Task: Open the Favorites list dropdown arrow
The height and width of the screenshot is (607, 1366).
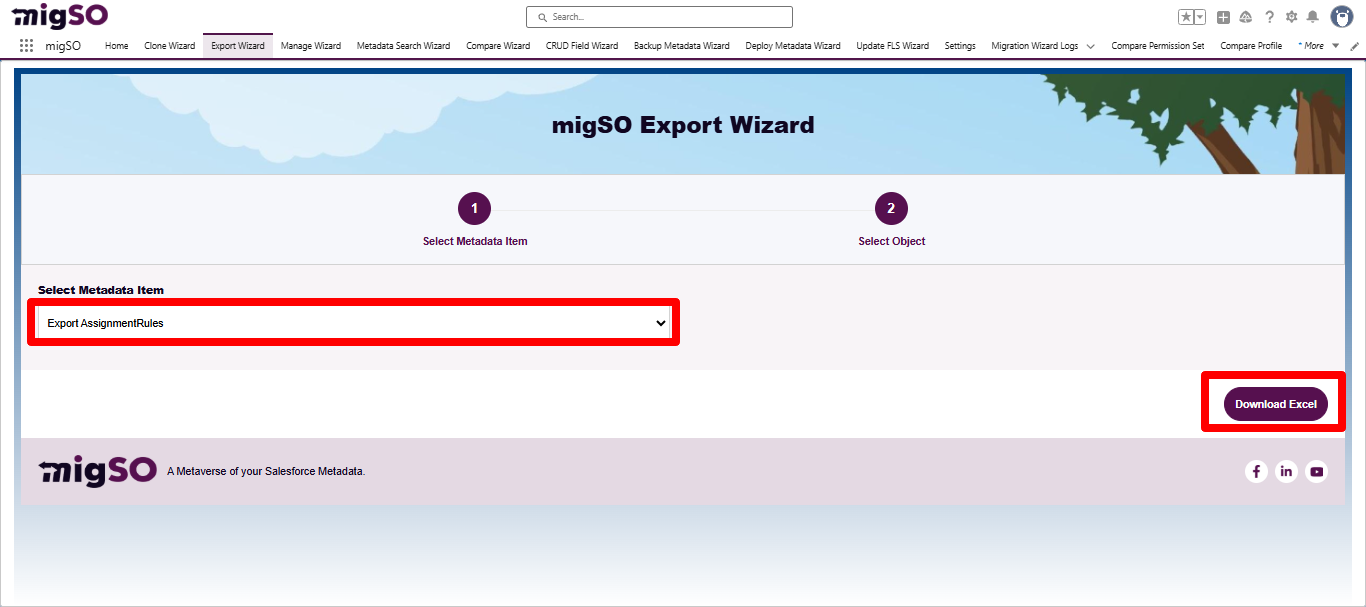Action: pos(1200,17)
